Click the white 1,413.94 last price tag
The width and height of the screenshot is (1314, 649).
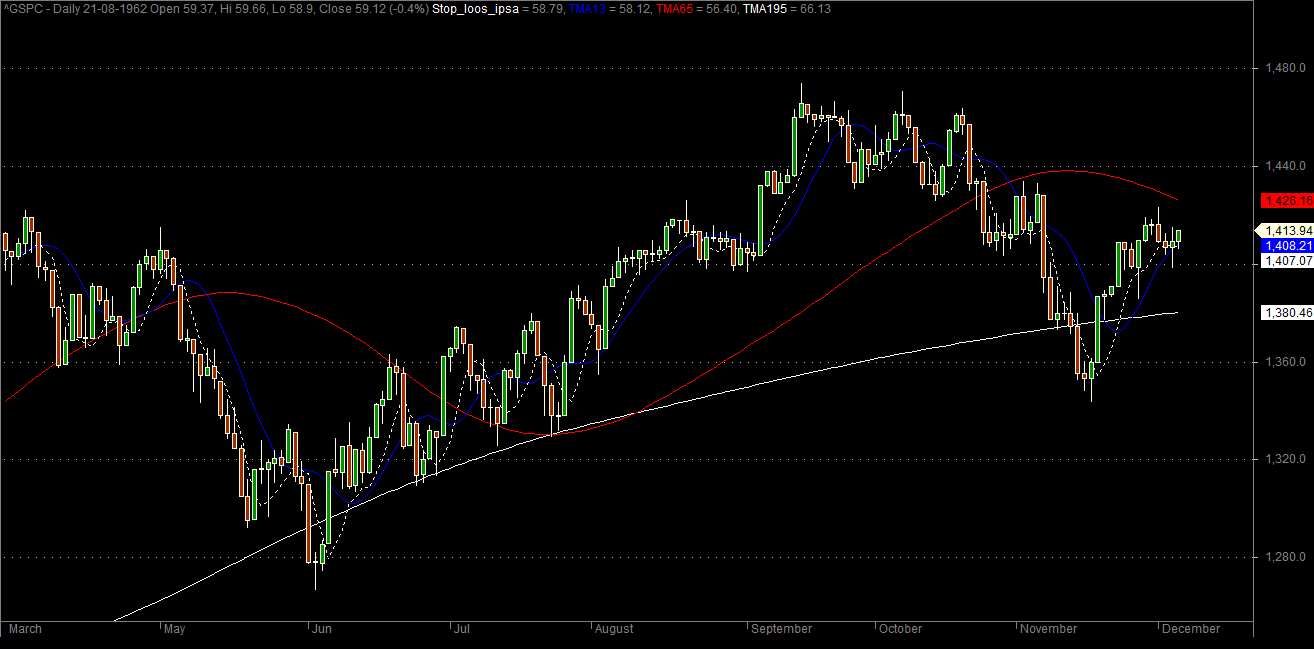1287,231
